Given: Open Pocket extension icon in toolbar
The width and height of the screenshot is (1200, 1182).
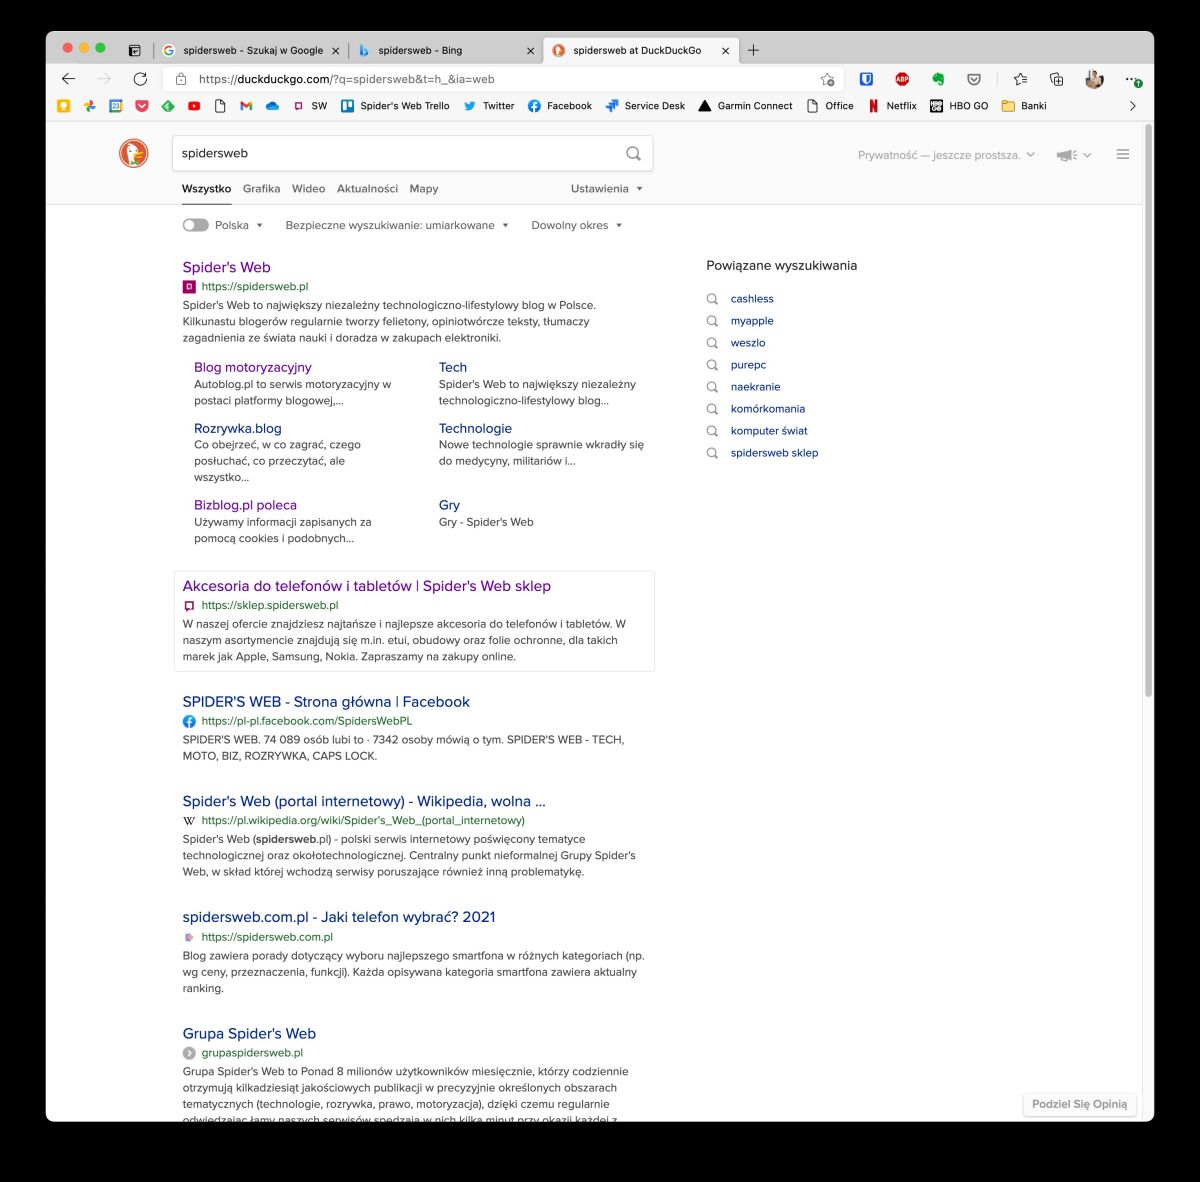Looking at the screenshot, I should pyautogui.click(x=974, y=79).
